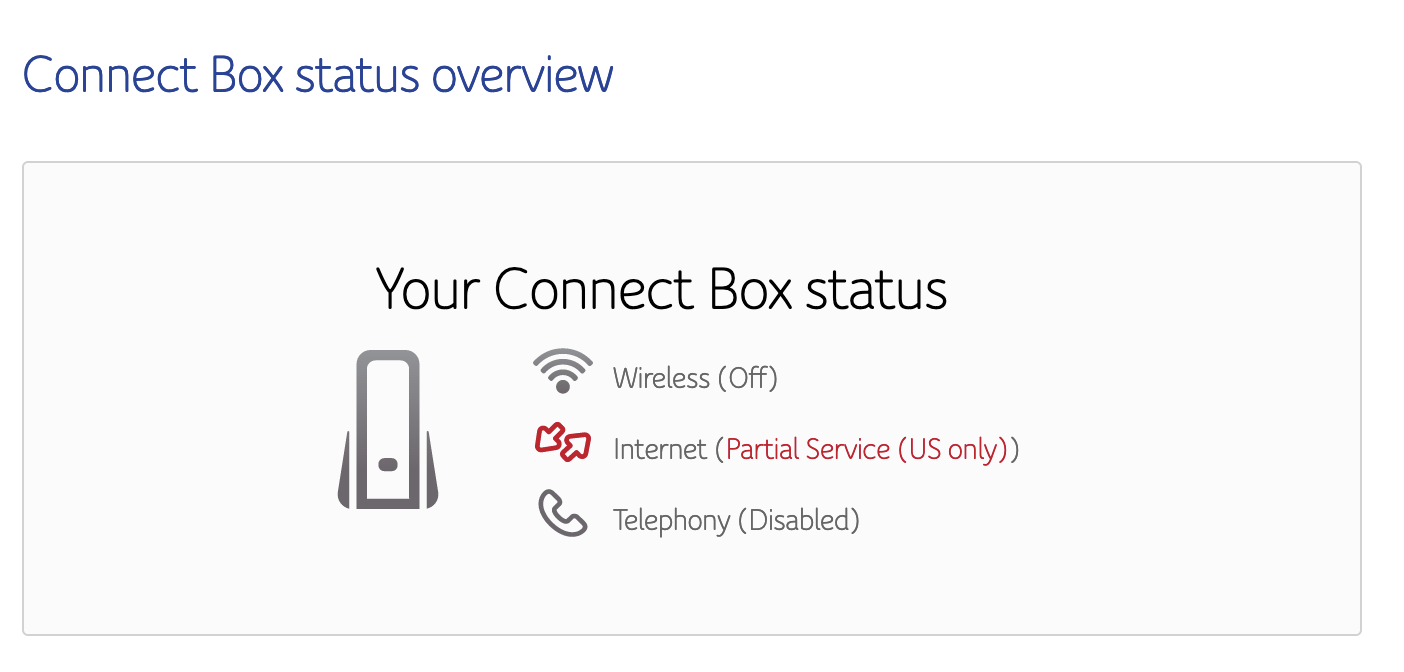Viewport: 1404px width, 672px height.
Task: Click the red Internet arrows icon
Action: coord(562,442)
